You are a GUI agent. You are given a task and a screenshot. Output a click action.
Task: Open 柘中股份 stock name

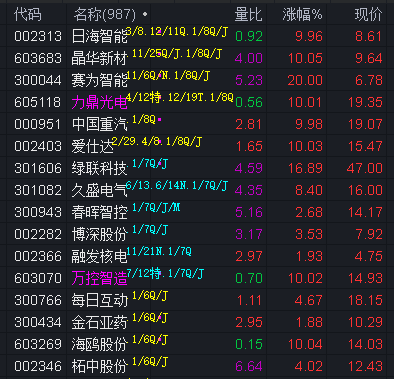pos(100,366)
